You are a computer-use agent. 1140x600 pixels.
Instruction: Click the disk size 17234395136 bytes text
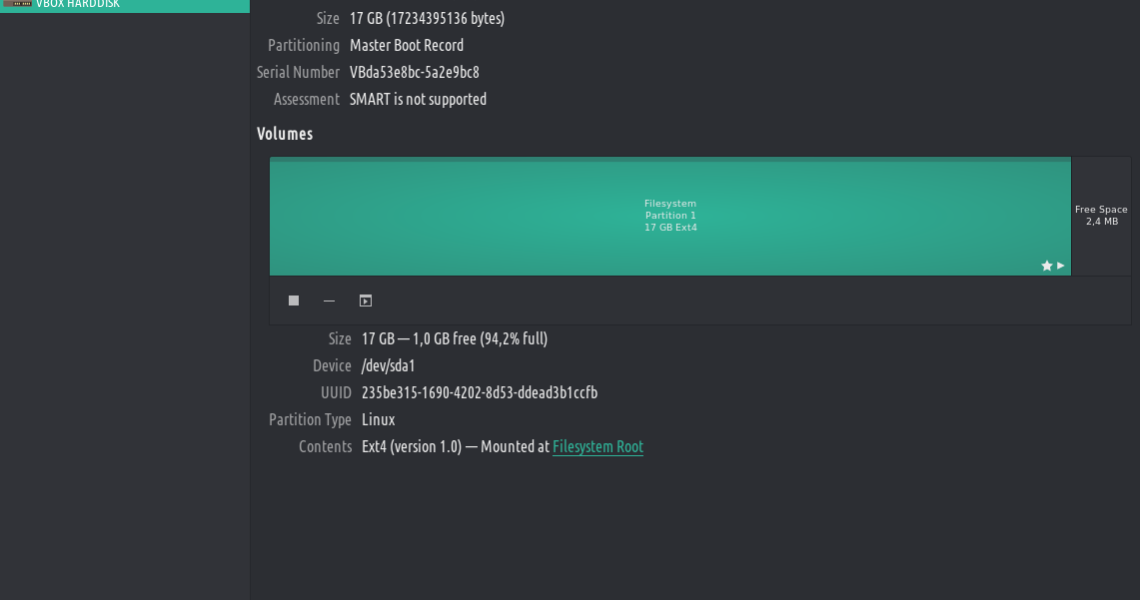coord(427,18)
